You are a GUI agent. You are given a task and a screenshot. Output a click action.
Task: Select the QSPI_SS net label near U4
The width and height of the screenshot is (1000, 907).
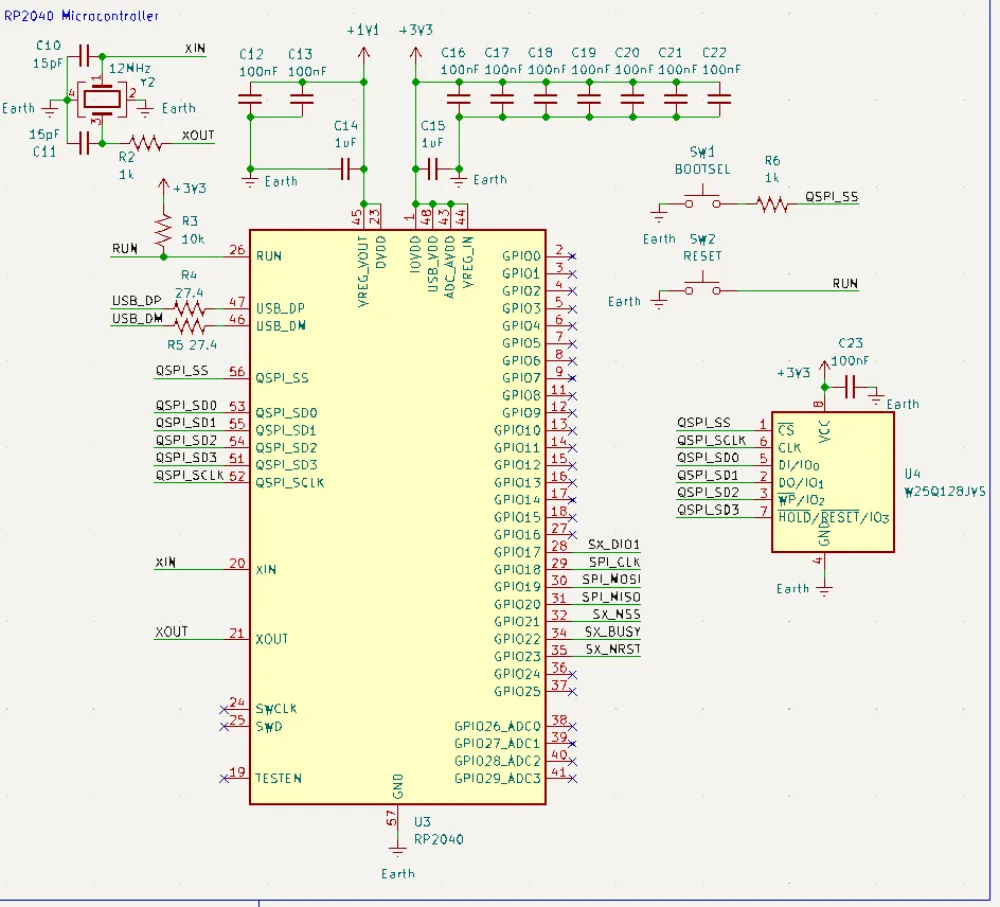(x=702, y=422)
